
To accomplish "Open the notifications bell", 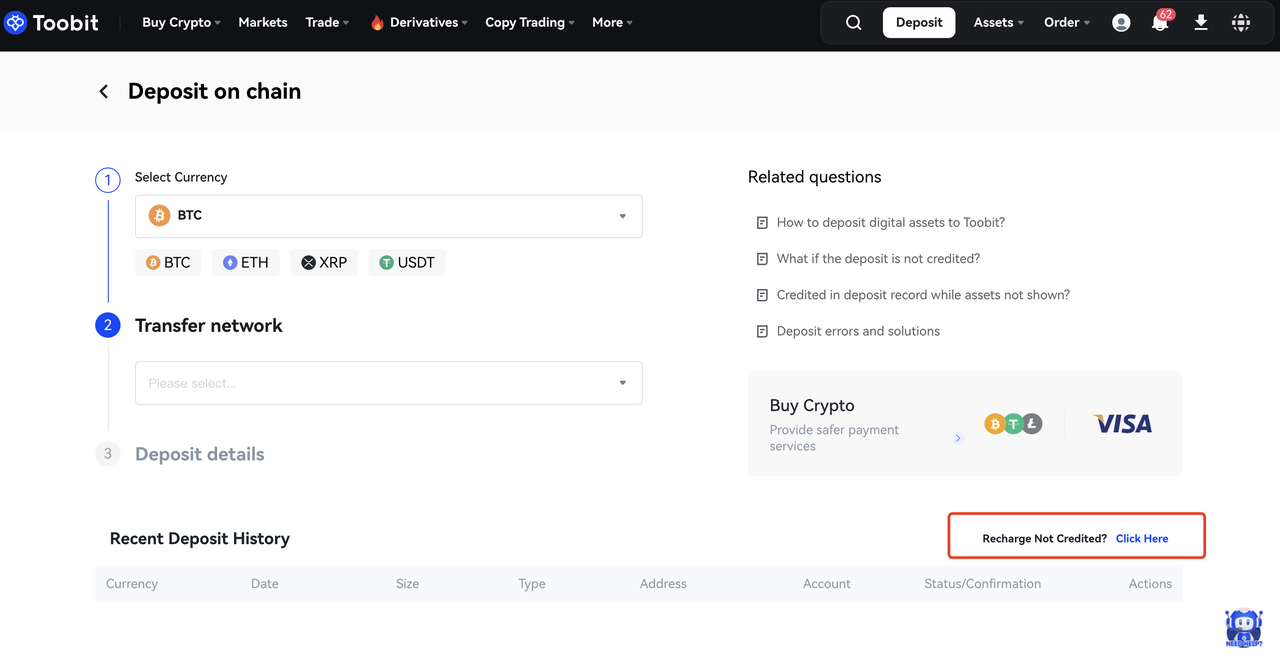I will coord(1160,23).
